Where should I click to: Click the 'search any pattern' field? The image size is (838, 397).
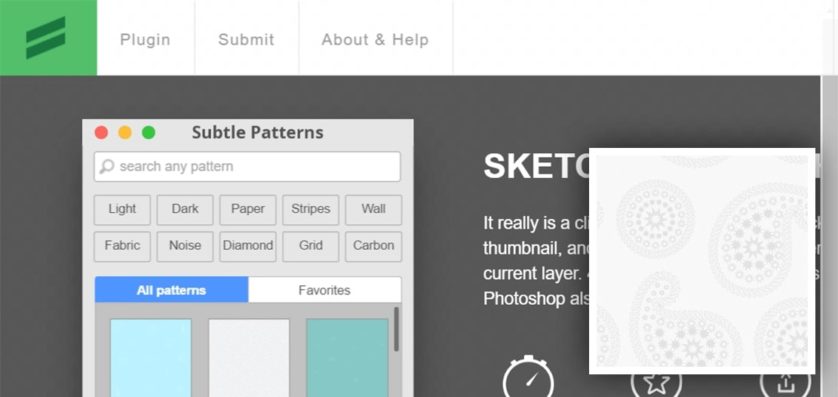point(247,167)
